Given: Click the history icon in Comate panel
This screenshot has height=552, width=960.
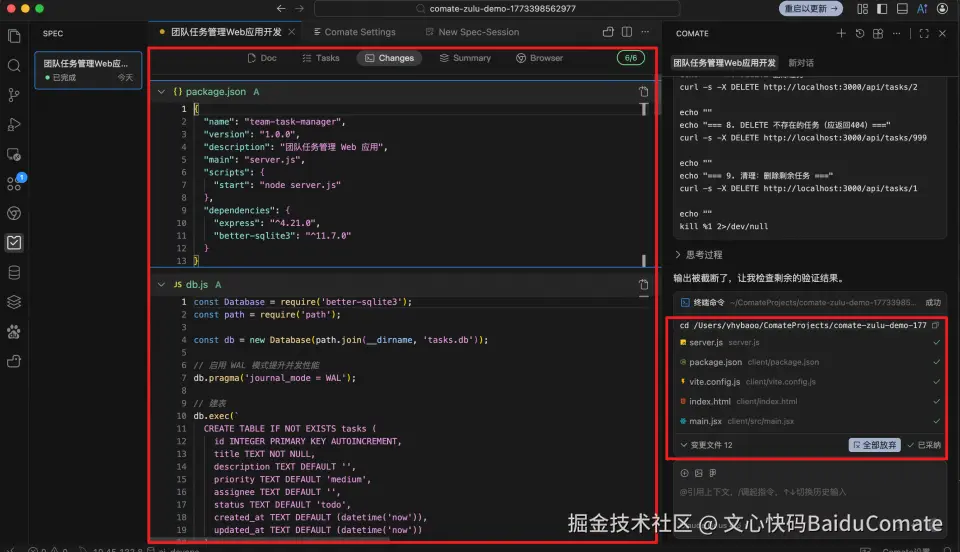Looking at the screenshot, I should (x=859, y=33).
